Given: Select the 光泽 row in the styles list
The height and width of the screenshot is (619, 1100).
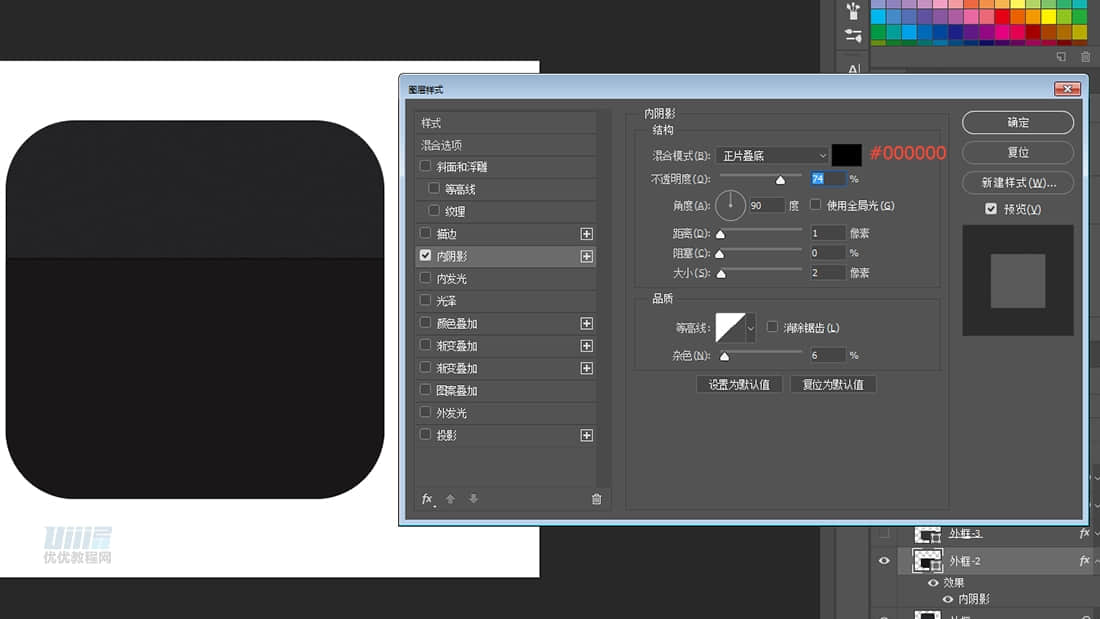Looking at the screenshot, I should pos(505,301).
